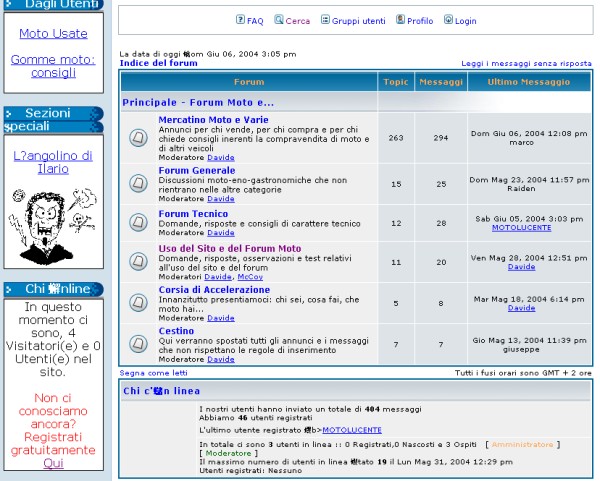Click the Cestino forum folder icon
This screenshot has height=481, width=600.
point(138,343)
